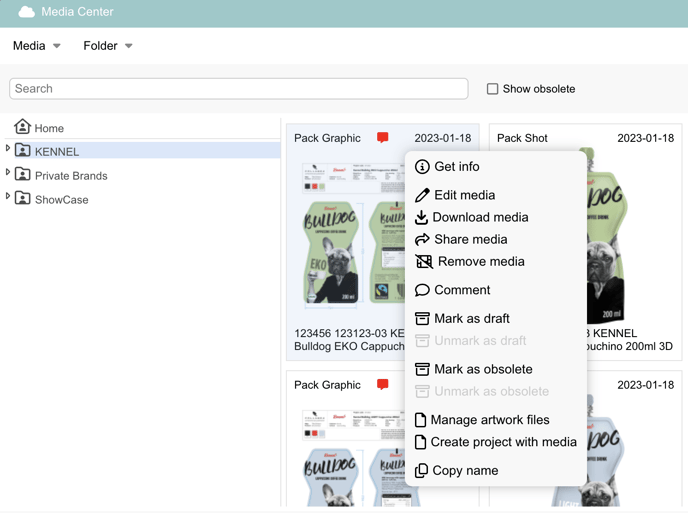Click the KENNEL folder icon
The width and height of the screenshot is (688, 513).
(22, 151)
